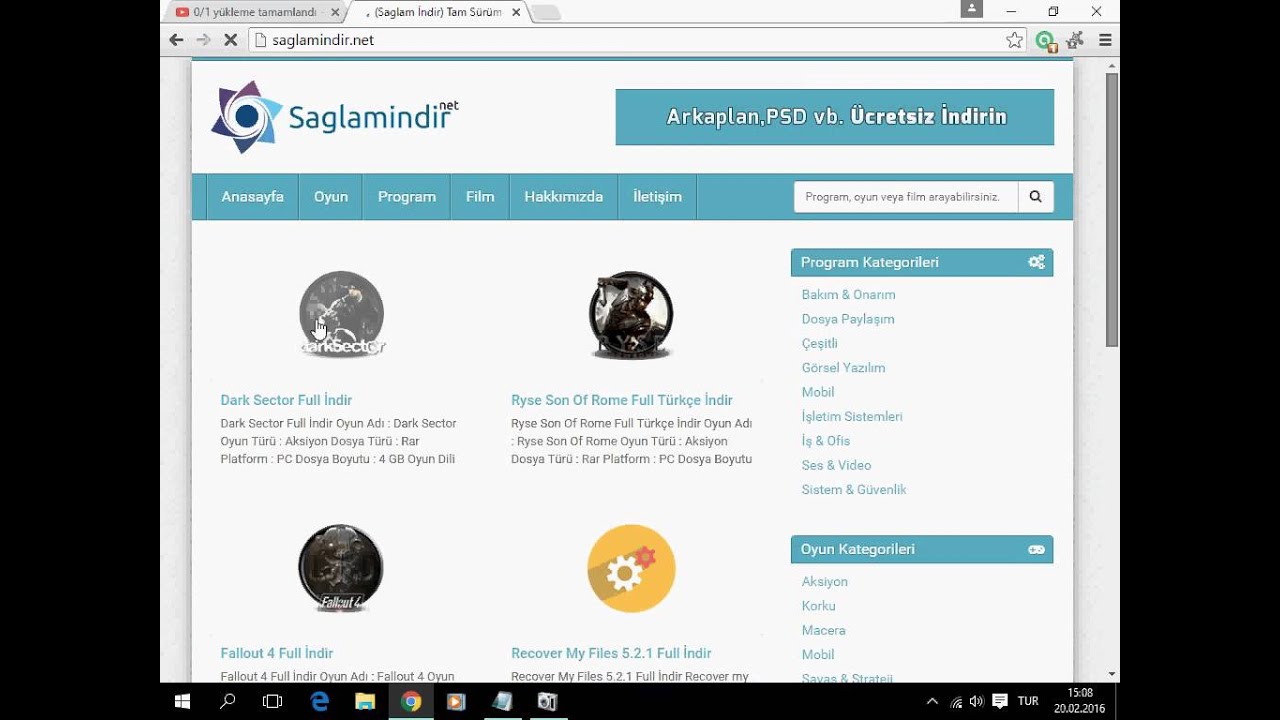Open İş & Ofis category
Image resolution: width=1280 pixels, height=720 pixels.
tap(826, 441)
